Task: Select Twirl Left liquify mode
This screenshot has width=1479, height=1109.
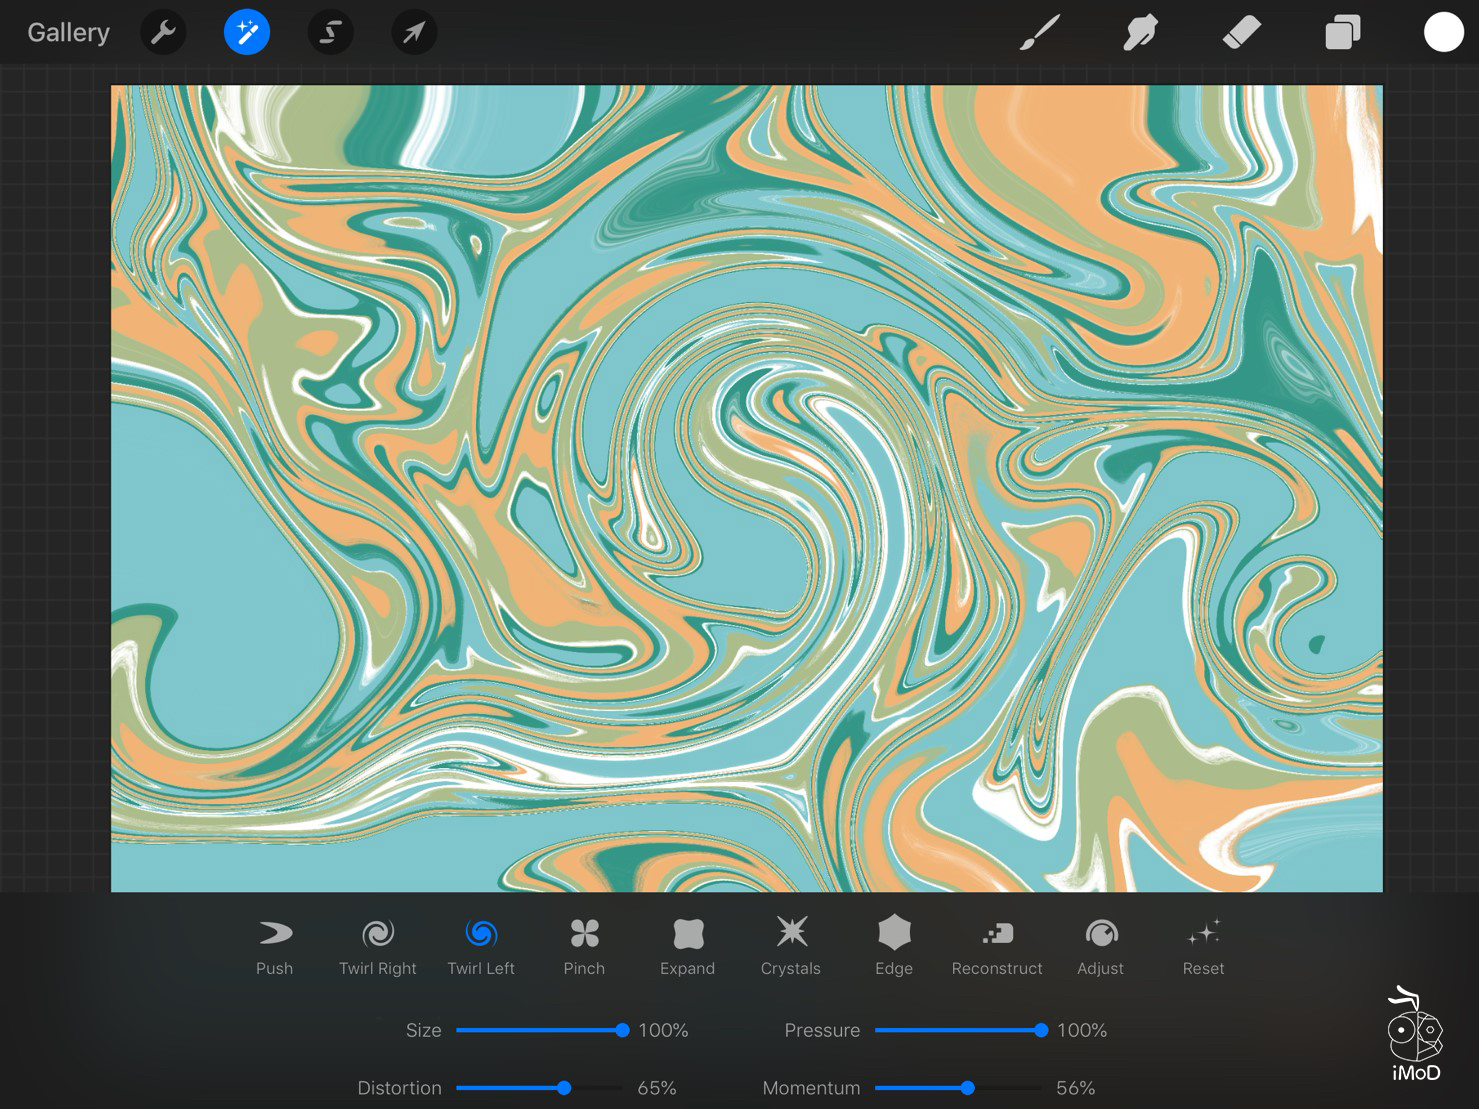Action: (x=481, y=945)
